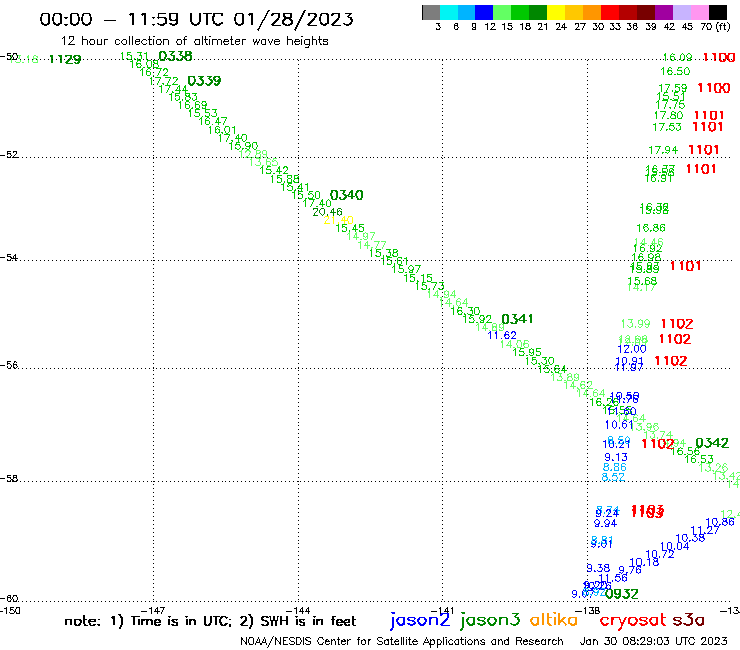740x650 pixels.
Task: Click the timestamp 'Jan 30 08:29:03 UTC 2023'
Action: pos(653,641)
